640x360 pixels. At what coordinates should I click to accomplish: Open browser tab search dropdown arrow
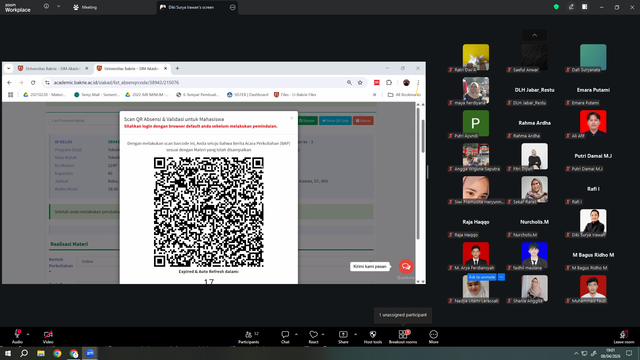[9, 69]
